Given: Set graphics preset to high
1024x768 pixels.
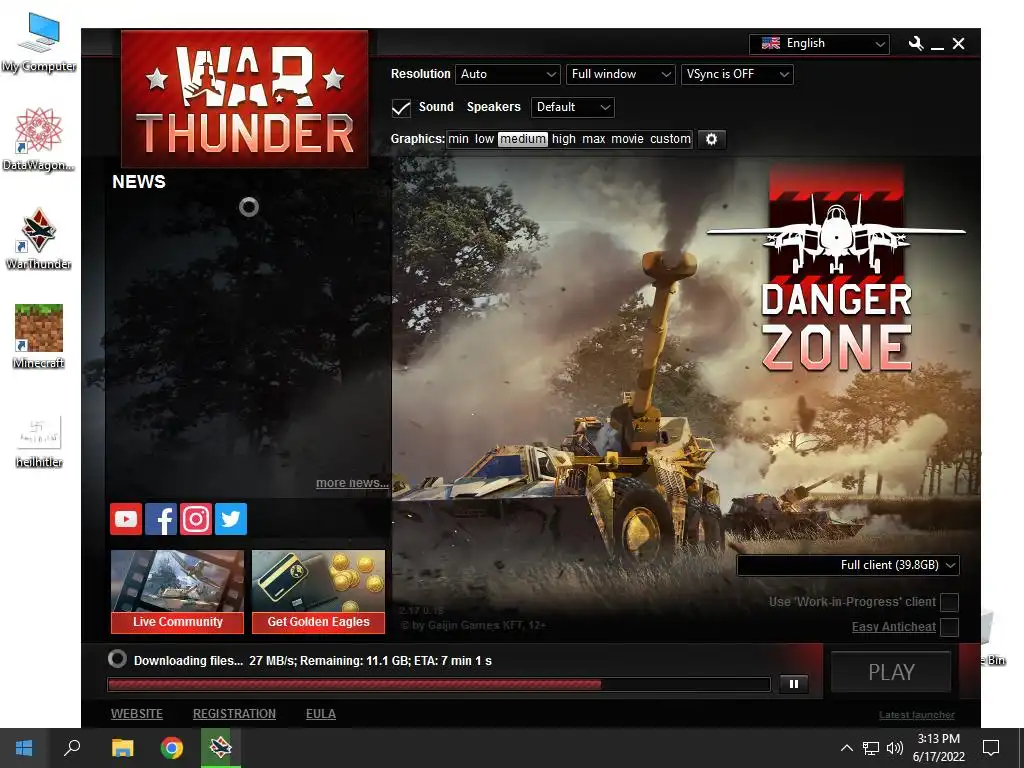Looking at the screenshot, I should click(x=564, y=139).
